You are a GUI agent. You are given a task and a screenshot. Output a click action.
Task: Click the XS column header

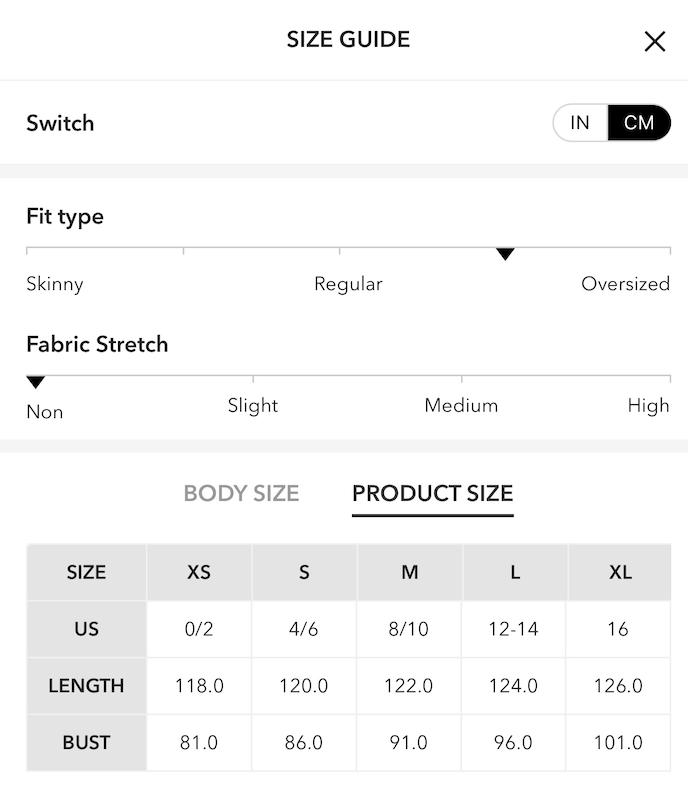(x=199, y=572)
